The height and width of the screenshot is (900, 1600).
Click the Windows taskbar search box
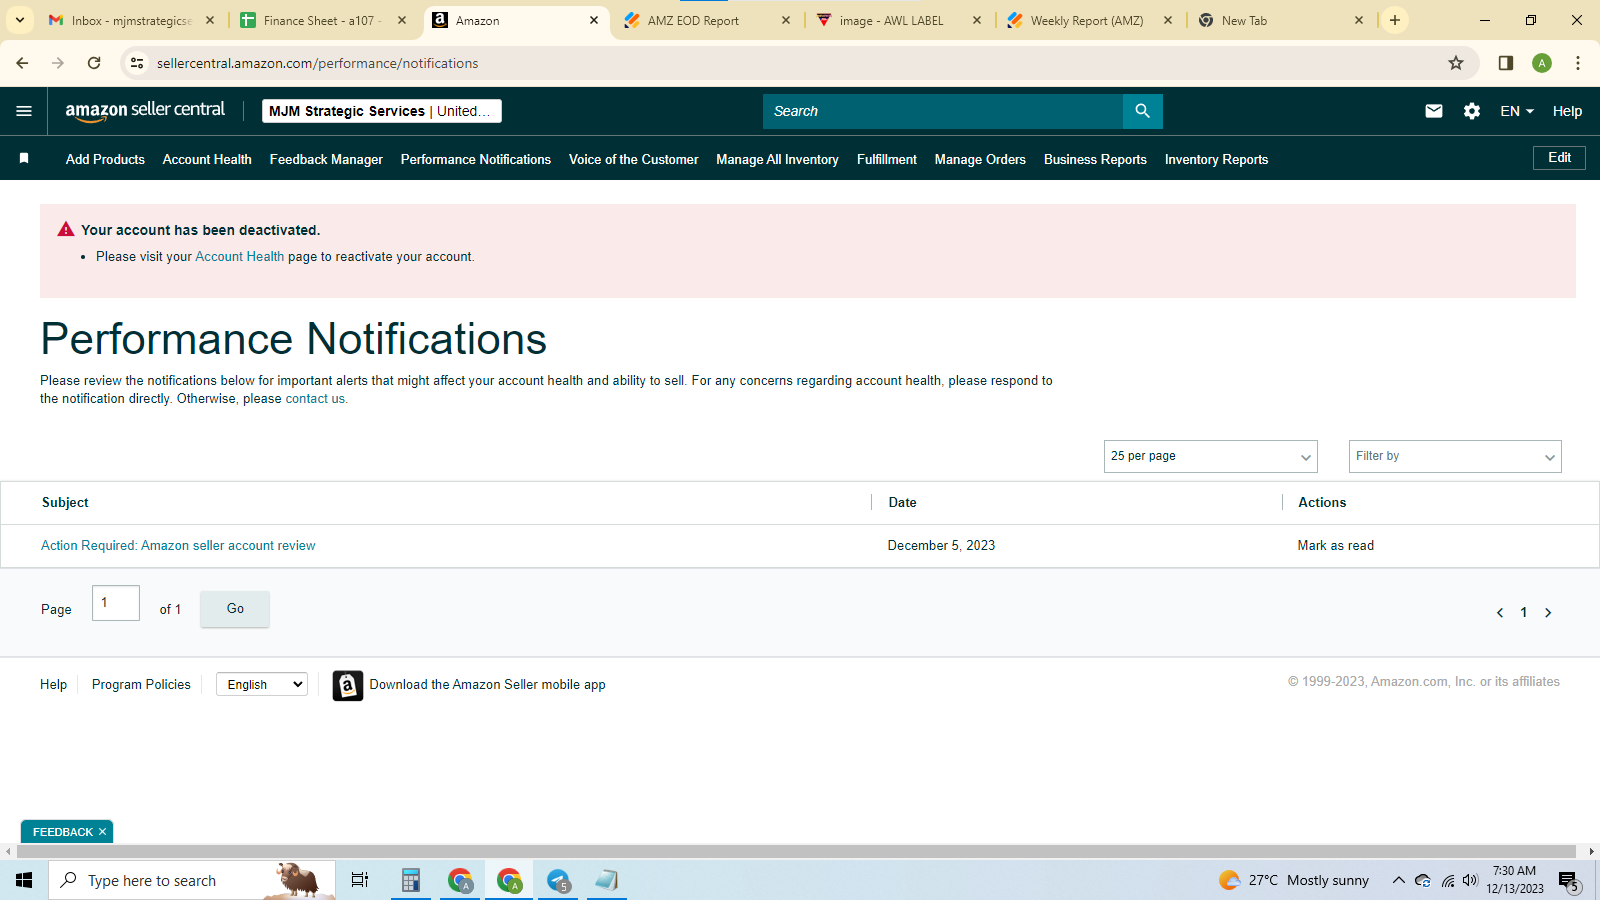tap(192, 880)
